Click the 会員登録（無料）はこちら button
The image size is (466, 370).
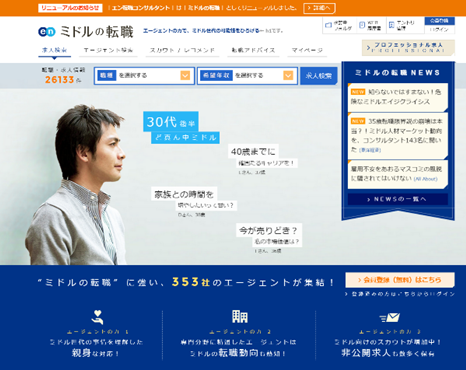click(400, 280)
